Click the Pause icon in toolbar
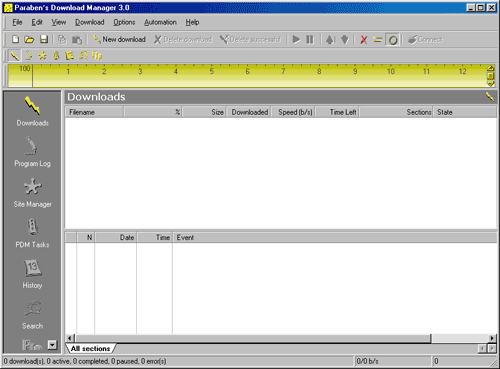The image size is (500, 369). tap(310, 40)
